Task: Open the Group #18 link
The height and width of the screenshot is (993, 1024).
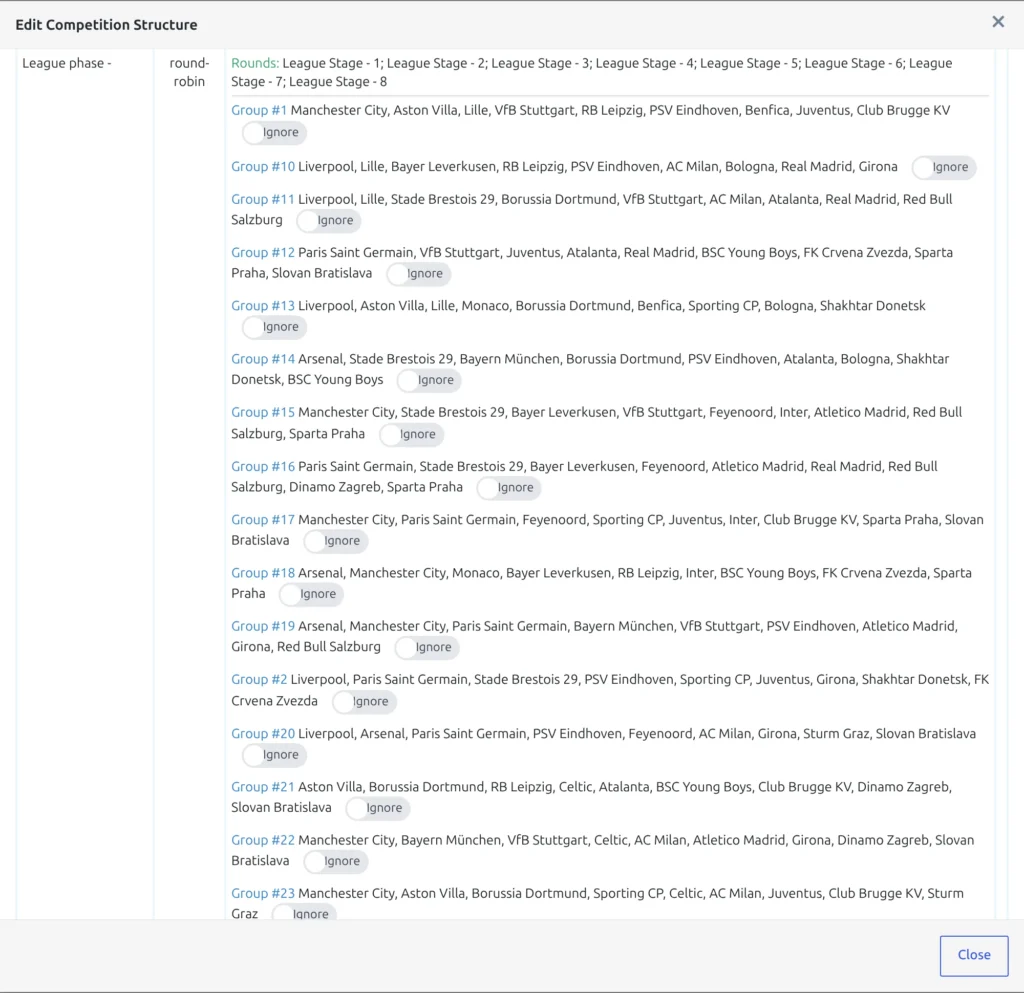Action: 263,573
